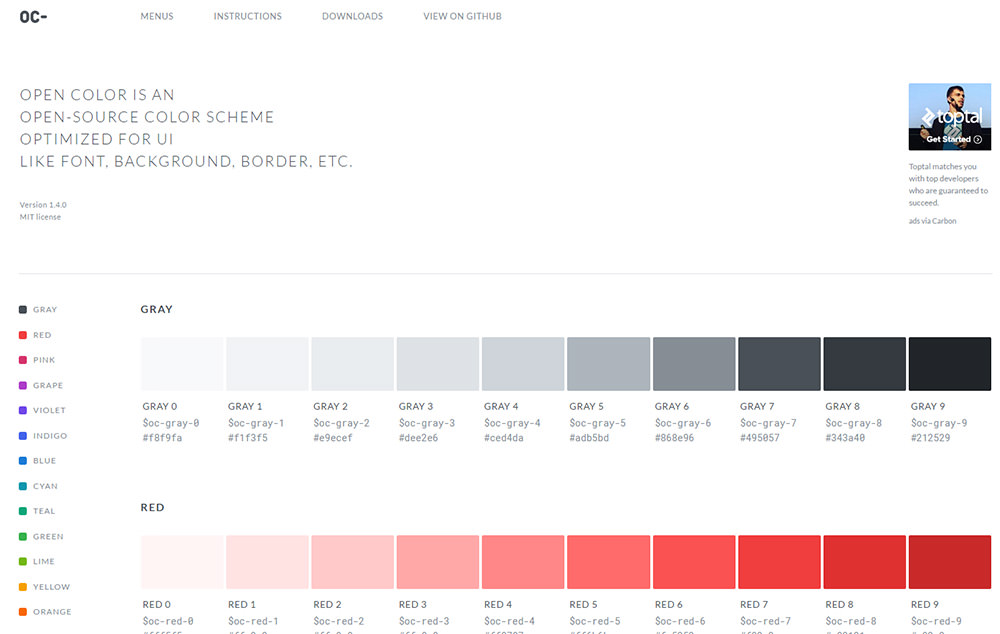
Task: Pick the Red 4 color swatch
Action: 523,562
